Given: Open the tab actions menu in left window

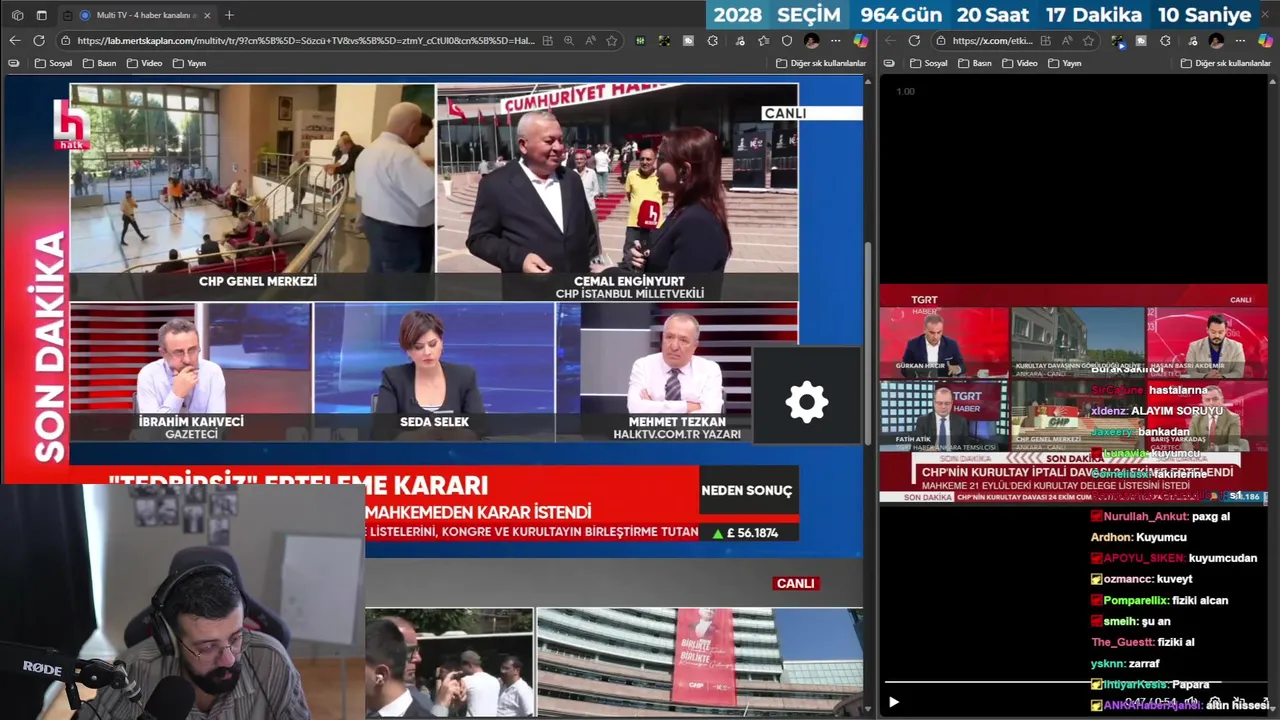Looking at the screenshot, I should coord(42,15).
